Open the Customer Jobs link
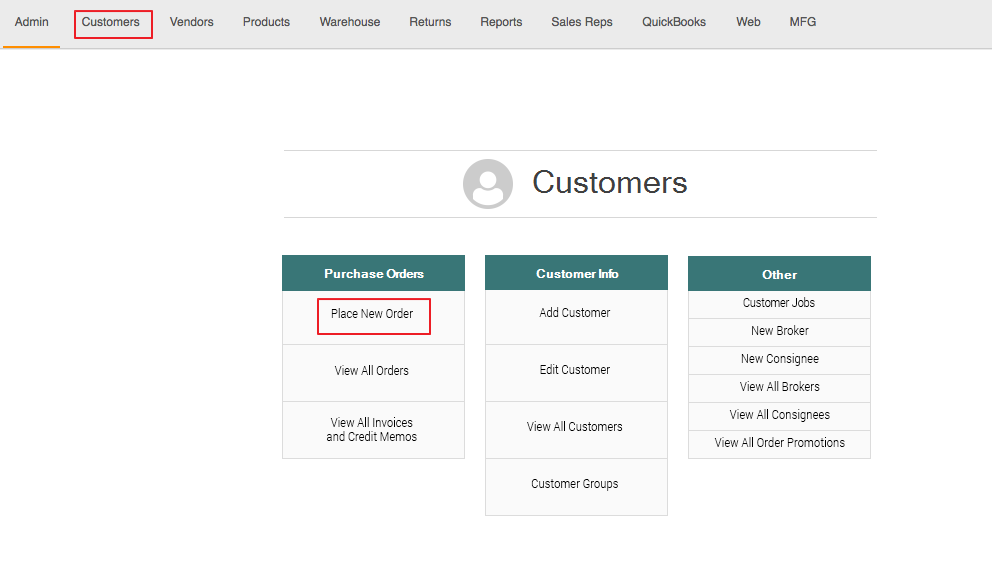Screen dimensions: 992x584 779,303
